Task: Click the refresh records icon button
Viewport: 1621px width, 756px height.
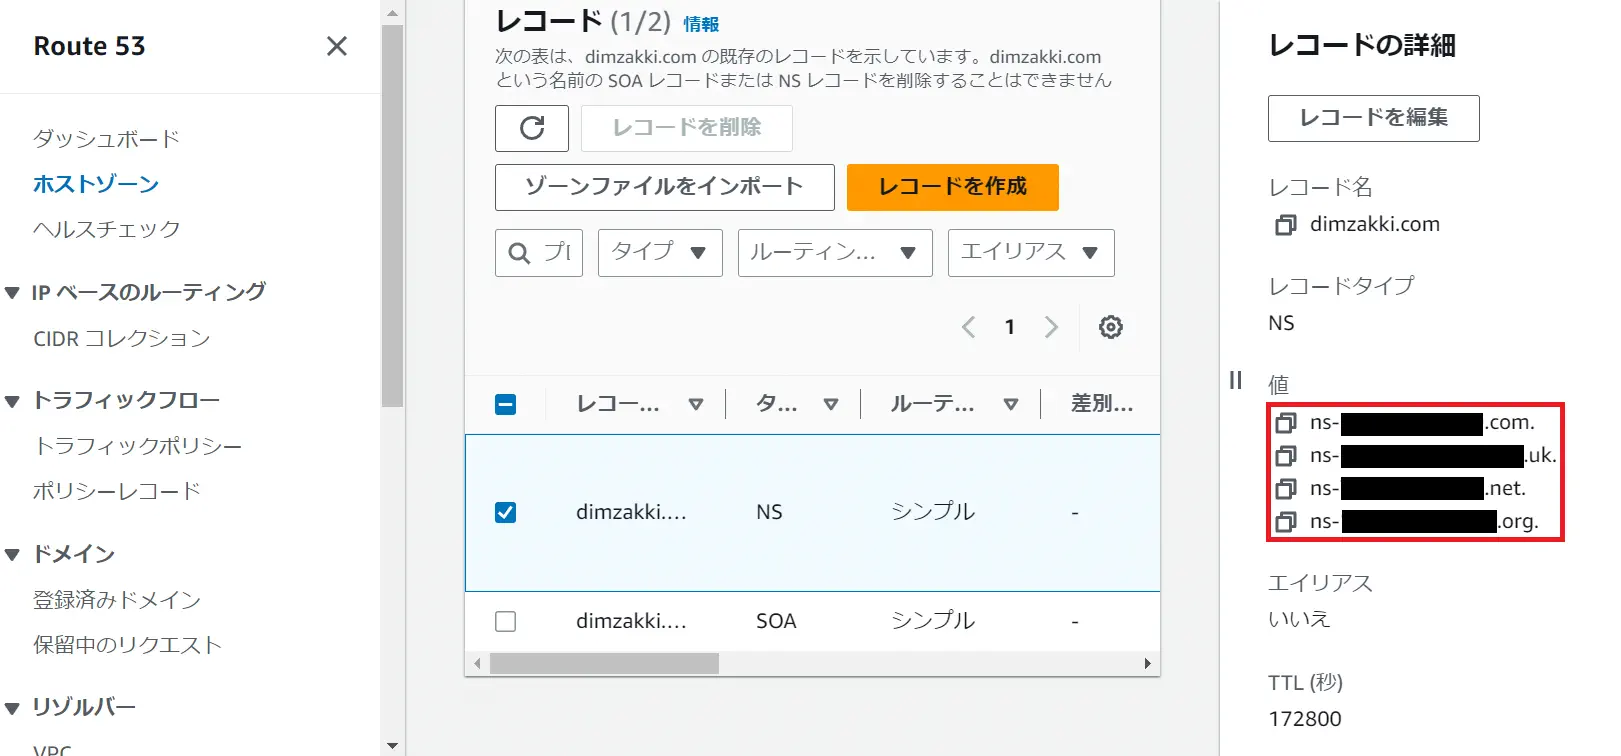Action: [x=531, y=128]
